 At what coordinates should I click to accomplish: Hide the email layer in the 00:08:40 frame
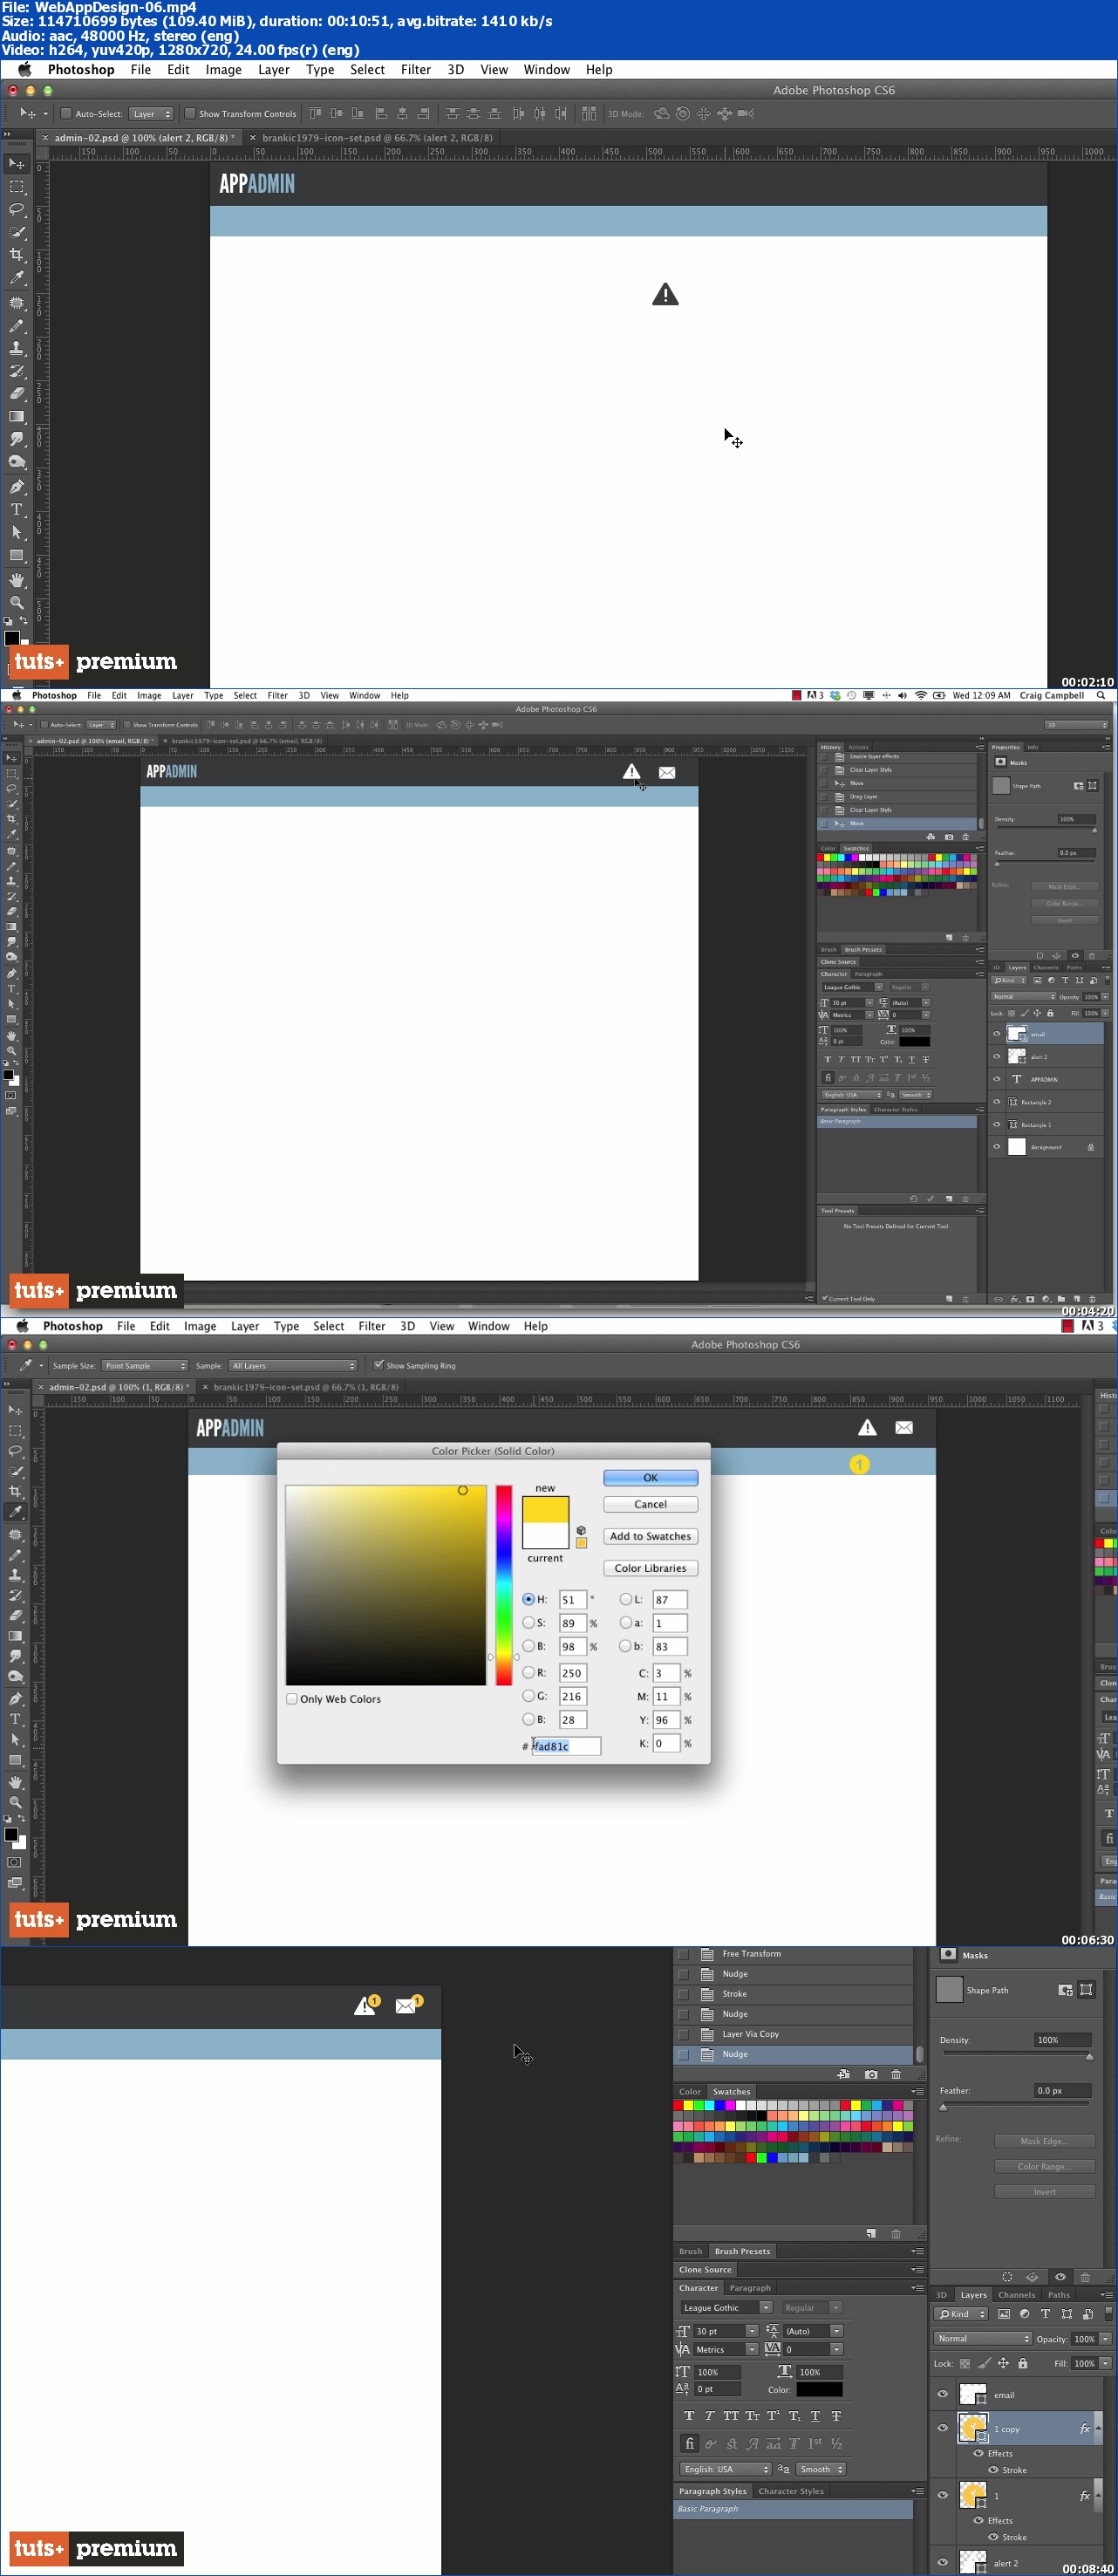pyautogui.click(x=942, y=2394)
